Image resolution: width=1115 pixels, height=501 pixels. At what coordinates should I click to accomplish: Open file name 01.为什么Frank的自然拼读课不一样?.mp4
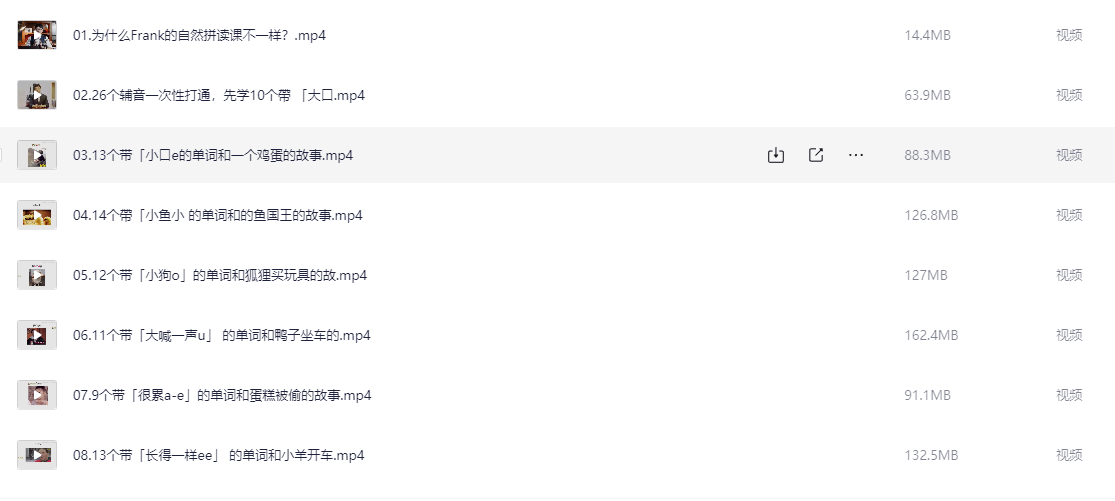[199, 35]
